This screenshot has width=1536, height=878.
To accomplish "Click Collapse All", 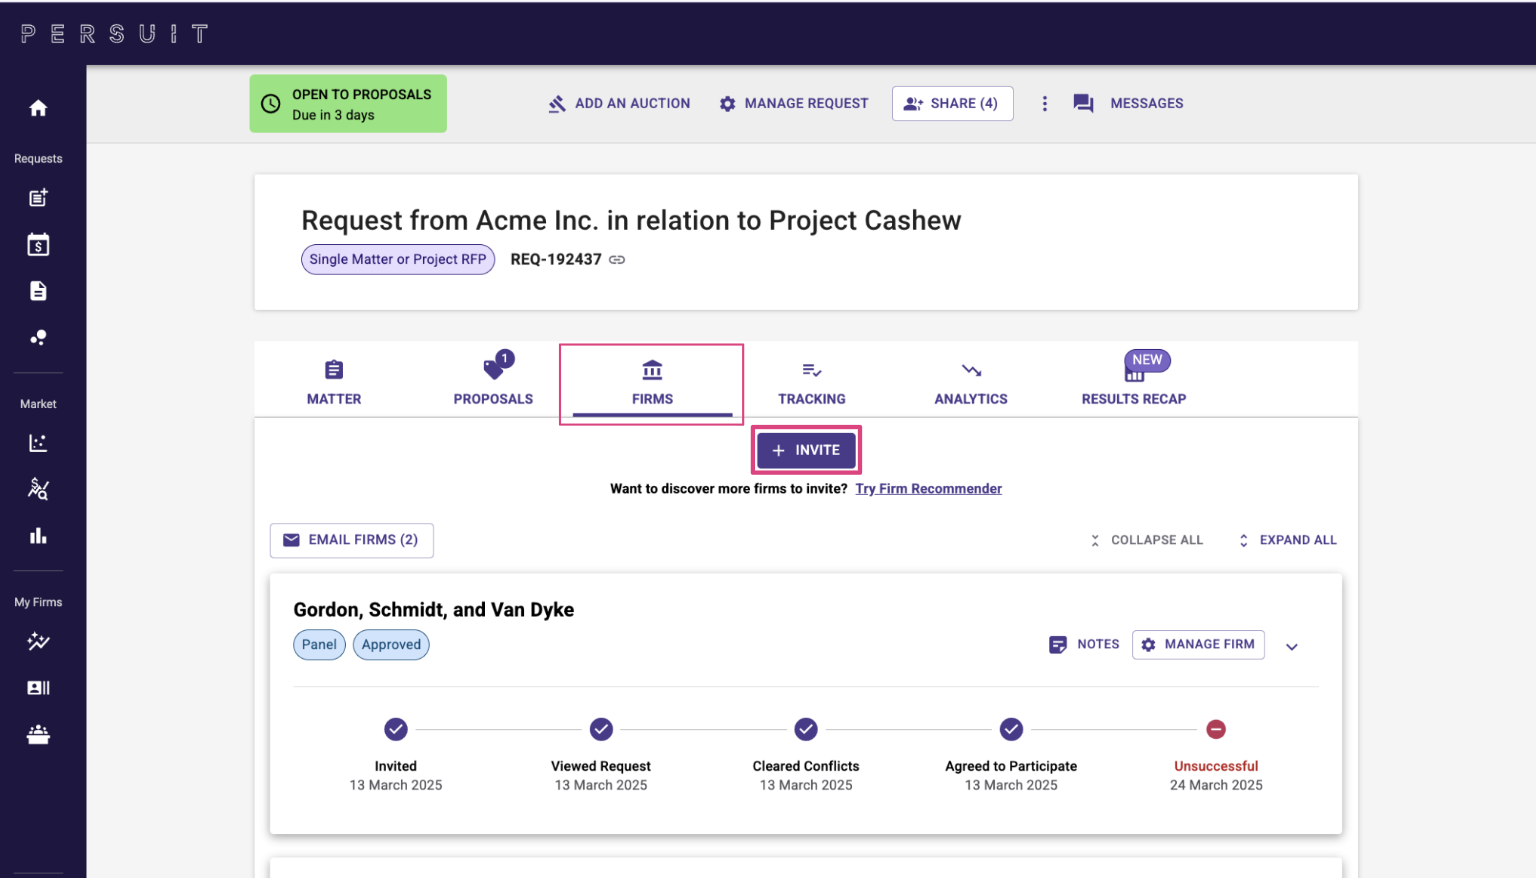I will pos(1146,540).
